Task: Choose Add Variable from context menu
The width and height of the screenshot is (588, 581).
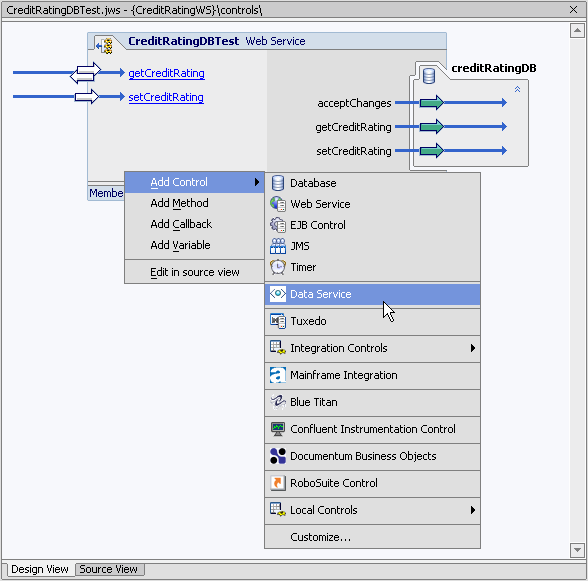Action: tap(194, 245)
